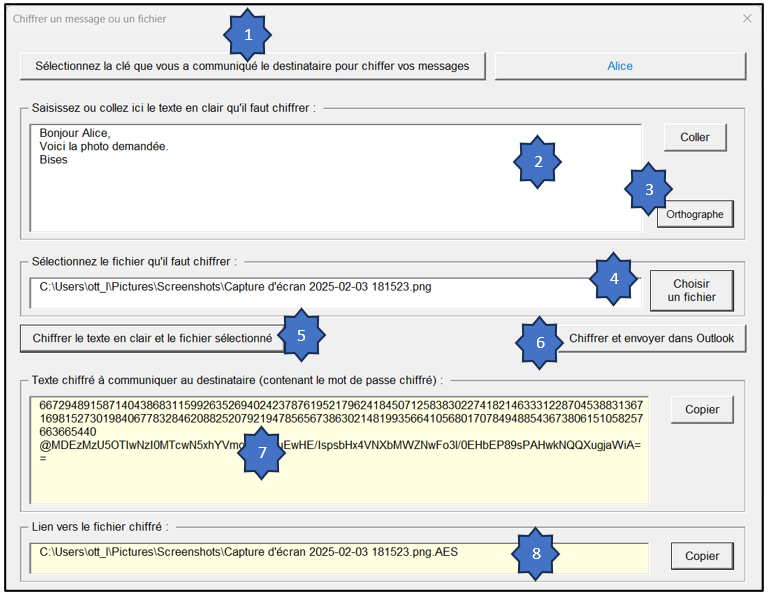Click the Alice recipient button
Viewport: 768px width, 597px height.
(620, 66)
